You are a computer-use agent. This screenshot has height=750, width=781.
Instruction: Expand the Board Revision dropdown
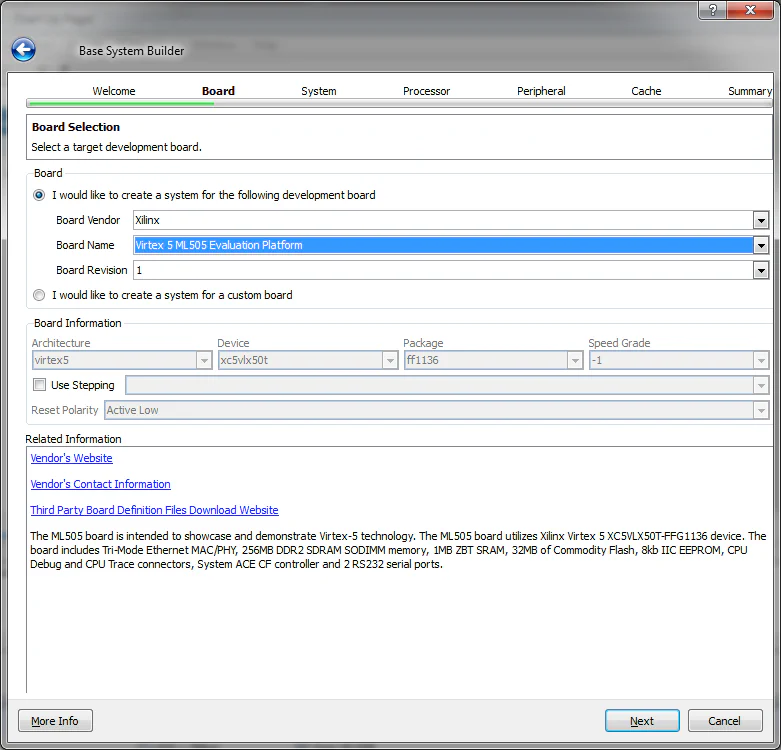[x=761, y=270]
